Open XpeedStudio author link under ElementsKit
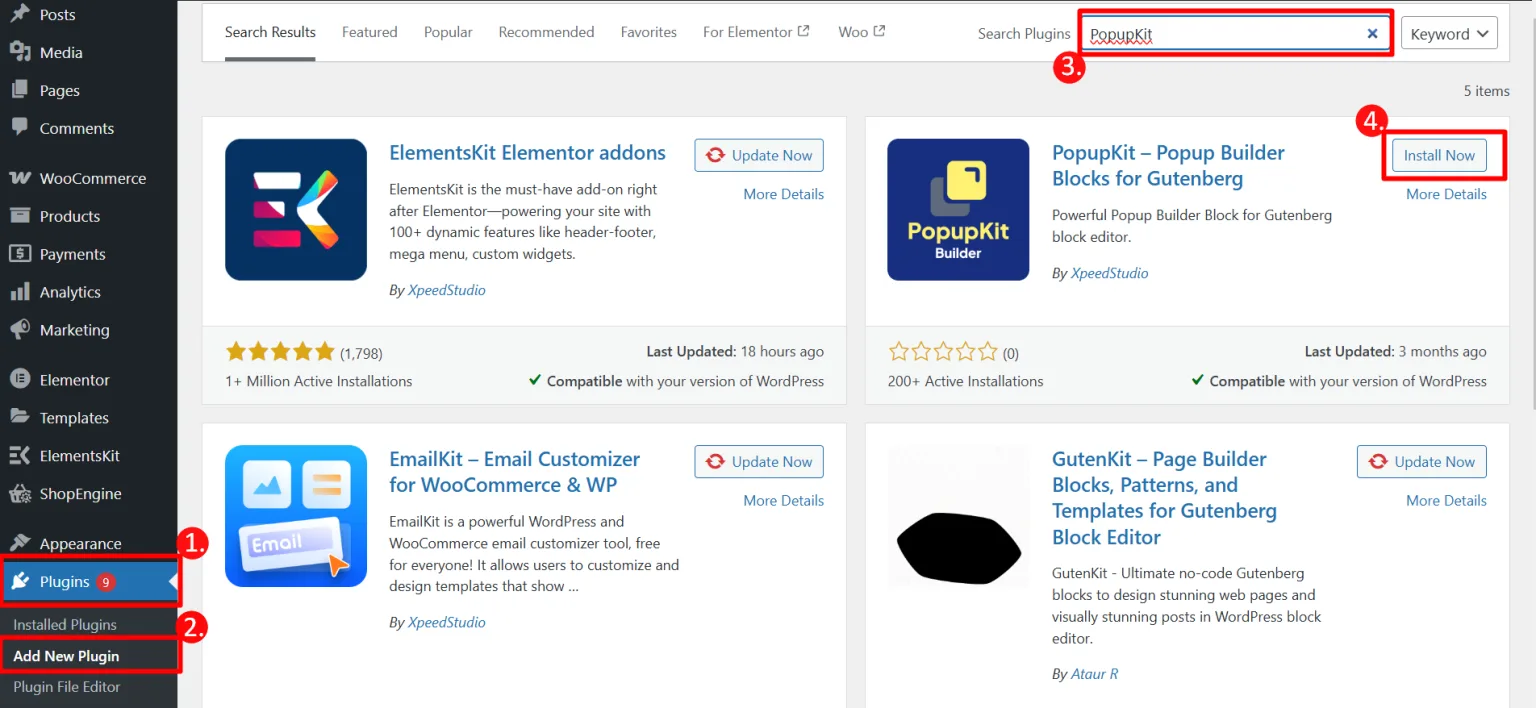 (447, 290)
